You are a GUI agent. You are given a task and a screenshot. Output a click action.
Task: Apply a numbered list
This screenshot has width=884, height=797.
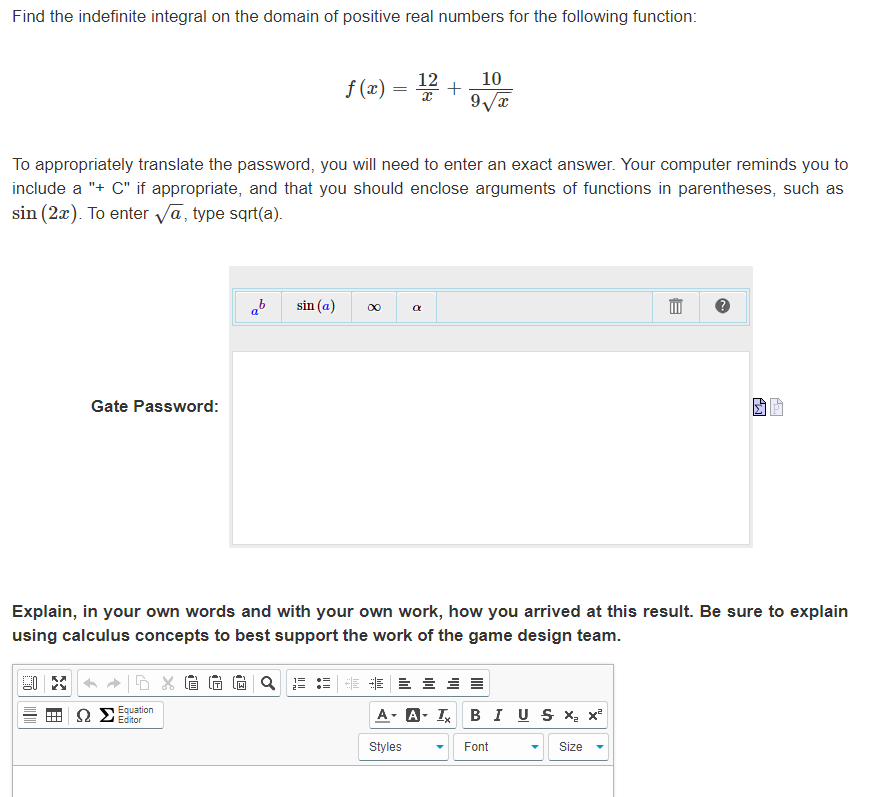click(x=299, y=683)
